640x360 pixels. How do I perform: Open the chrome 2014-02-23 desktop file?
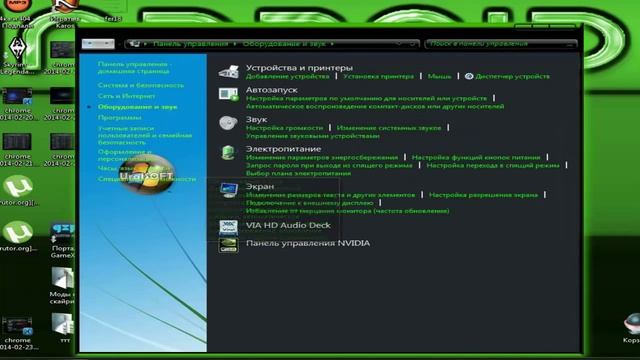pyautogui.click(x=17, y=333)
